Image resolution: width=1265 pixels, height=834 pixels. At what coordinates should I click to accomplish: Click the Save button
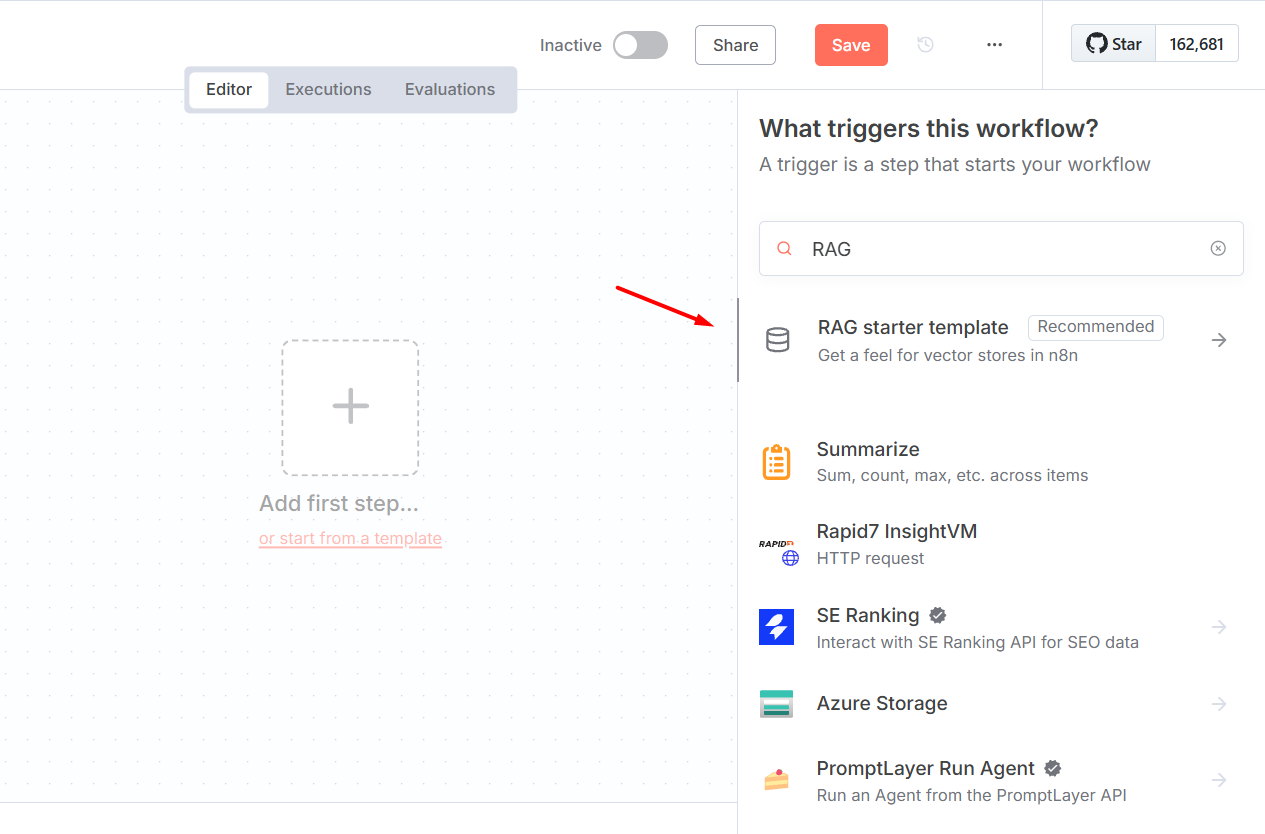850,45
